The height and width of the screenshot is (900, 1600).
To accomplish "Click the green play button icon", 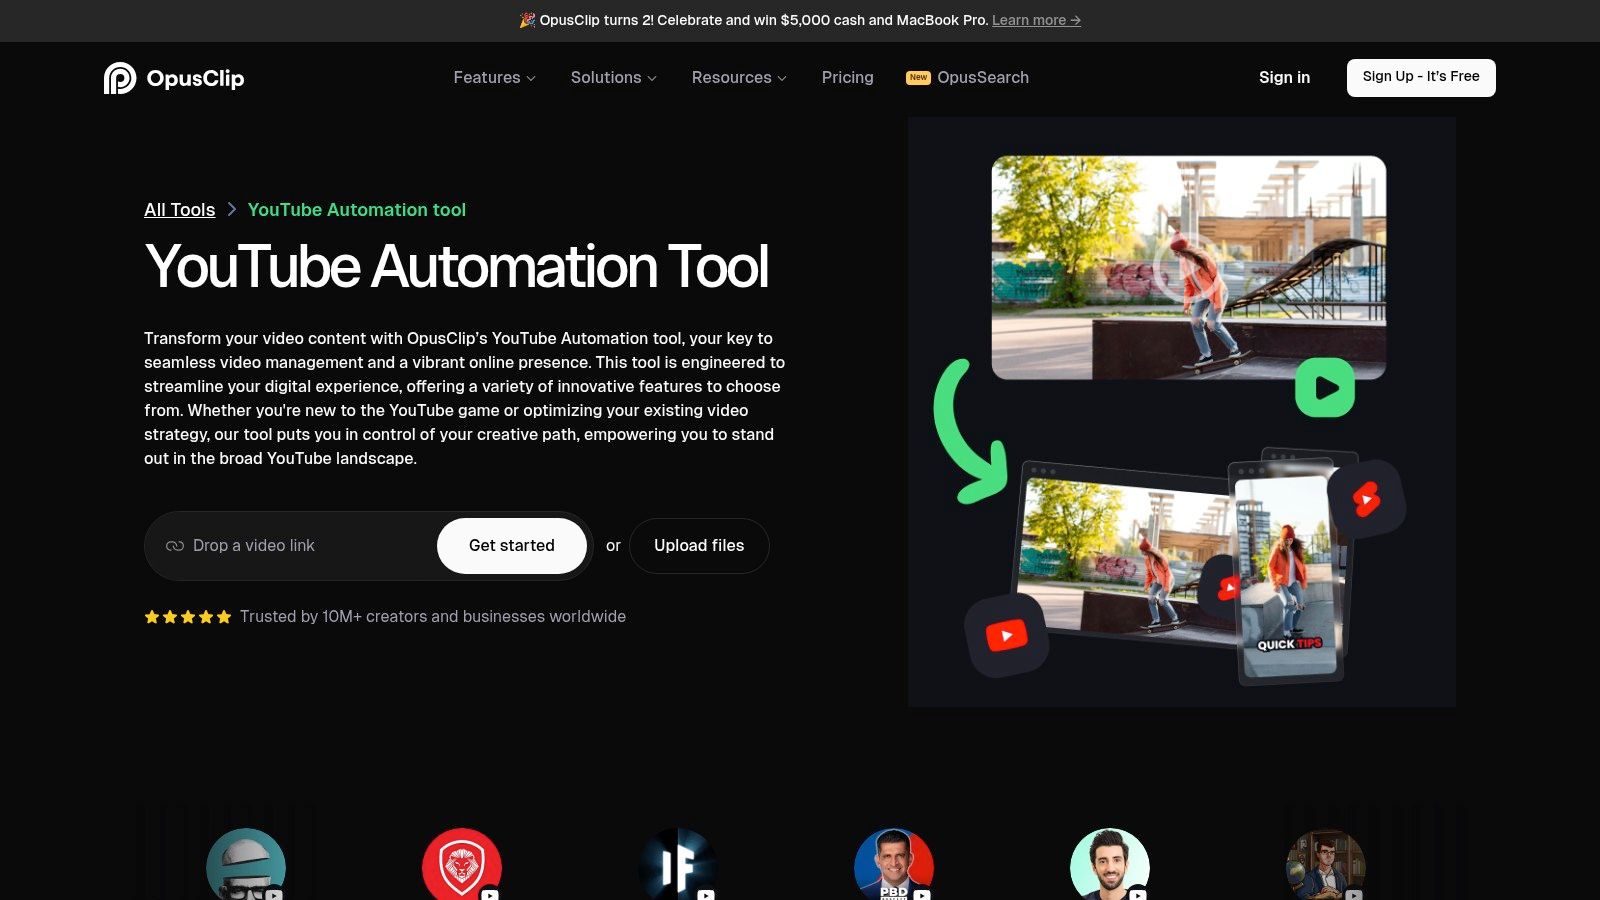I will coord(1325,387).
